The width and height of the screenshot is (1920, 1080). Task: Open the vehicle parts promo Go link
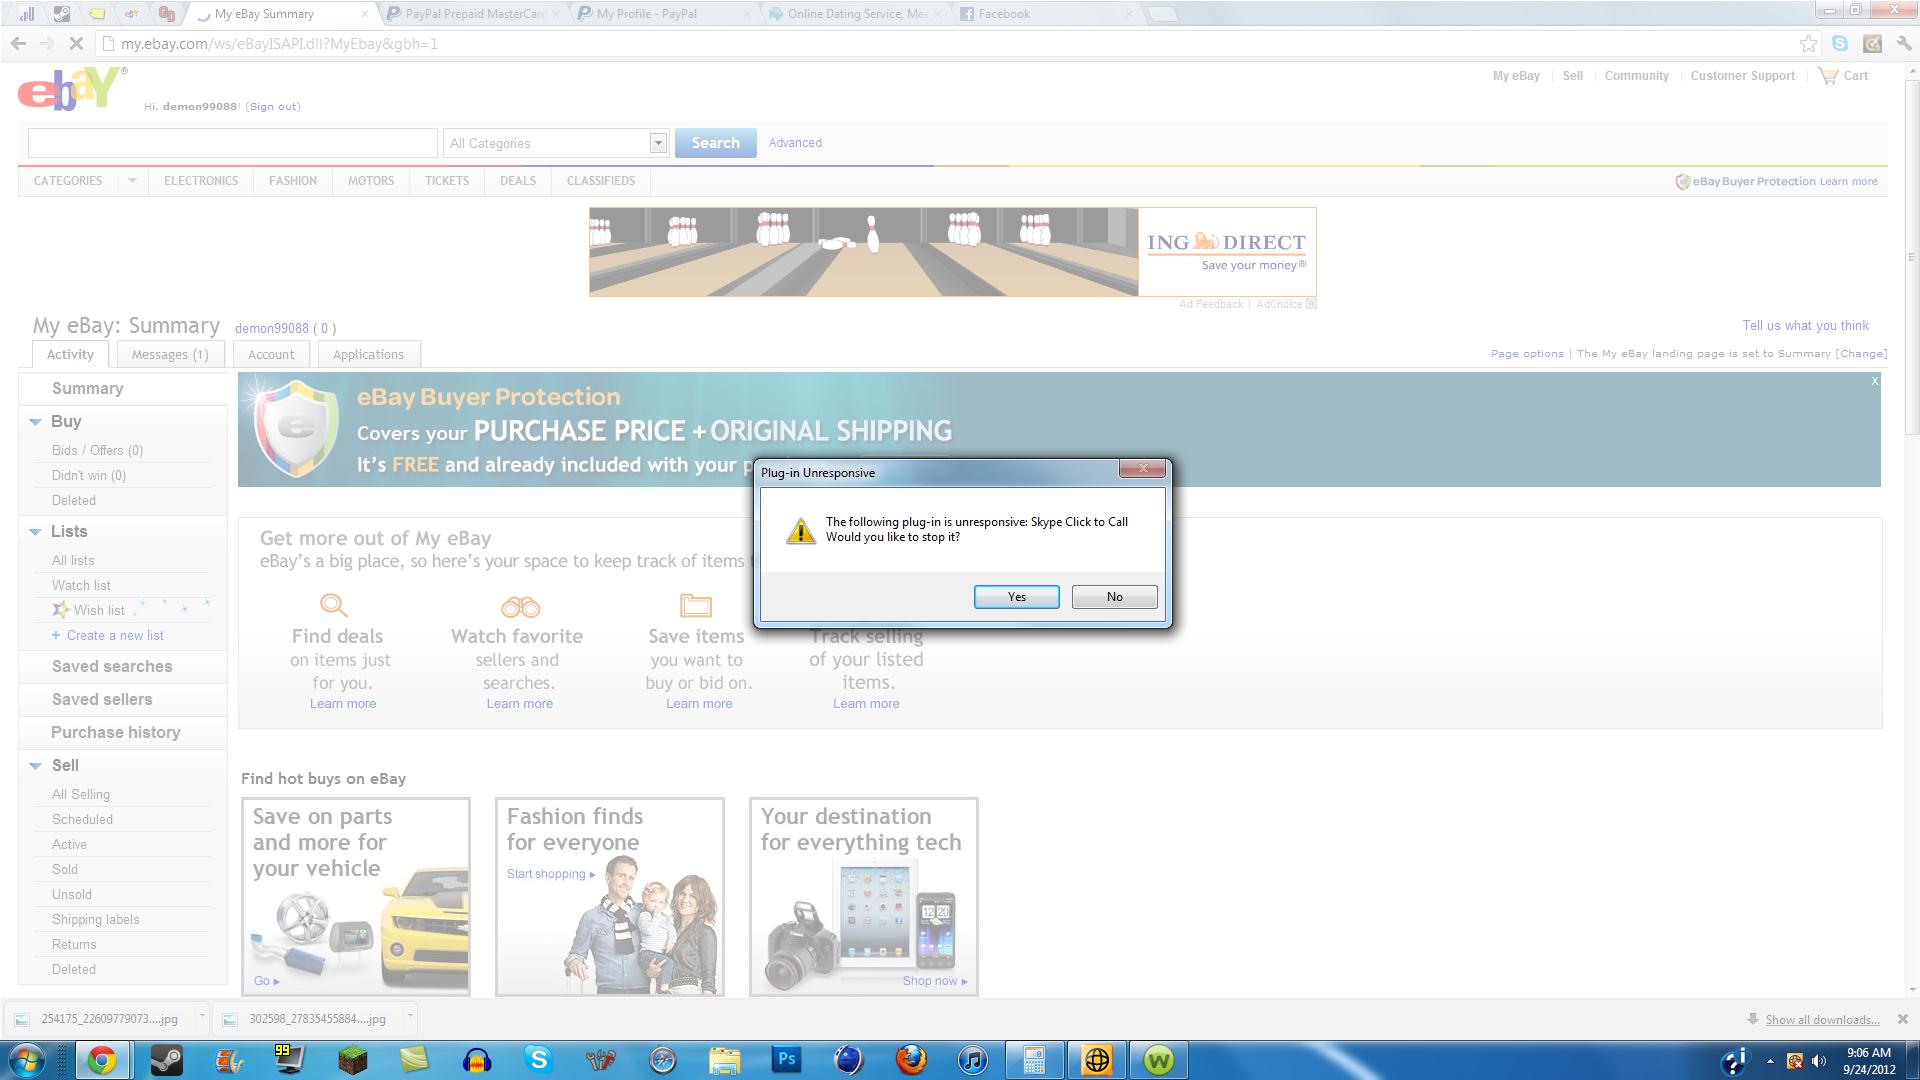point(266,981)
